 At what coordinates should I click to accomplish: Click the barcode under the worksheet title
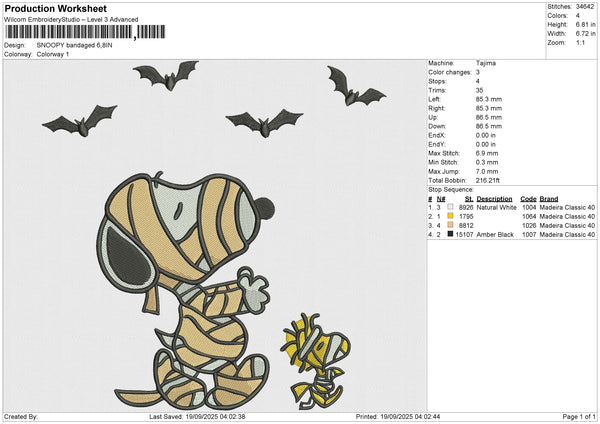[85, 32]
